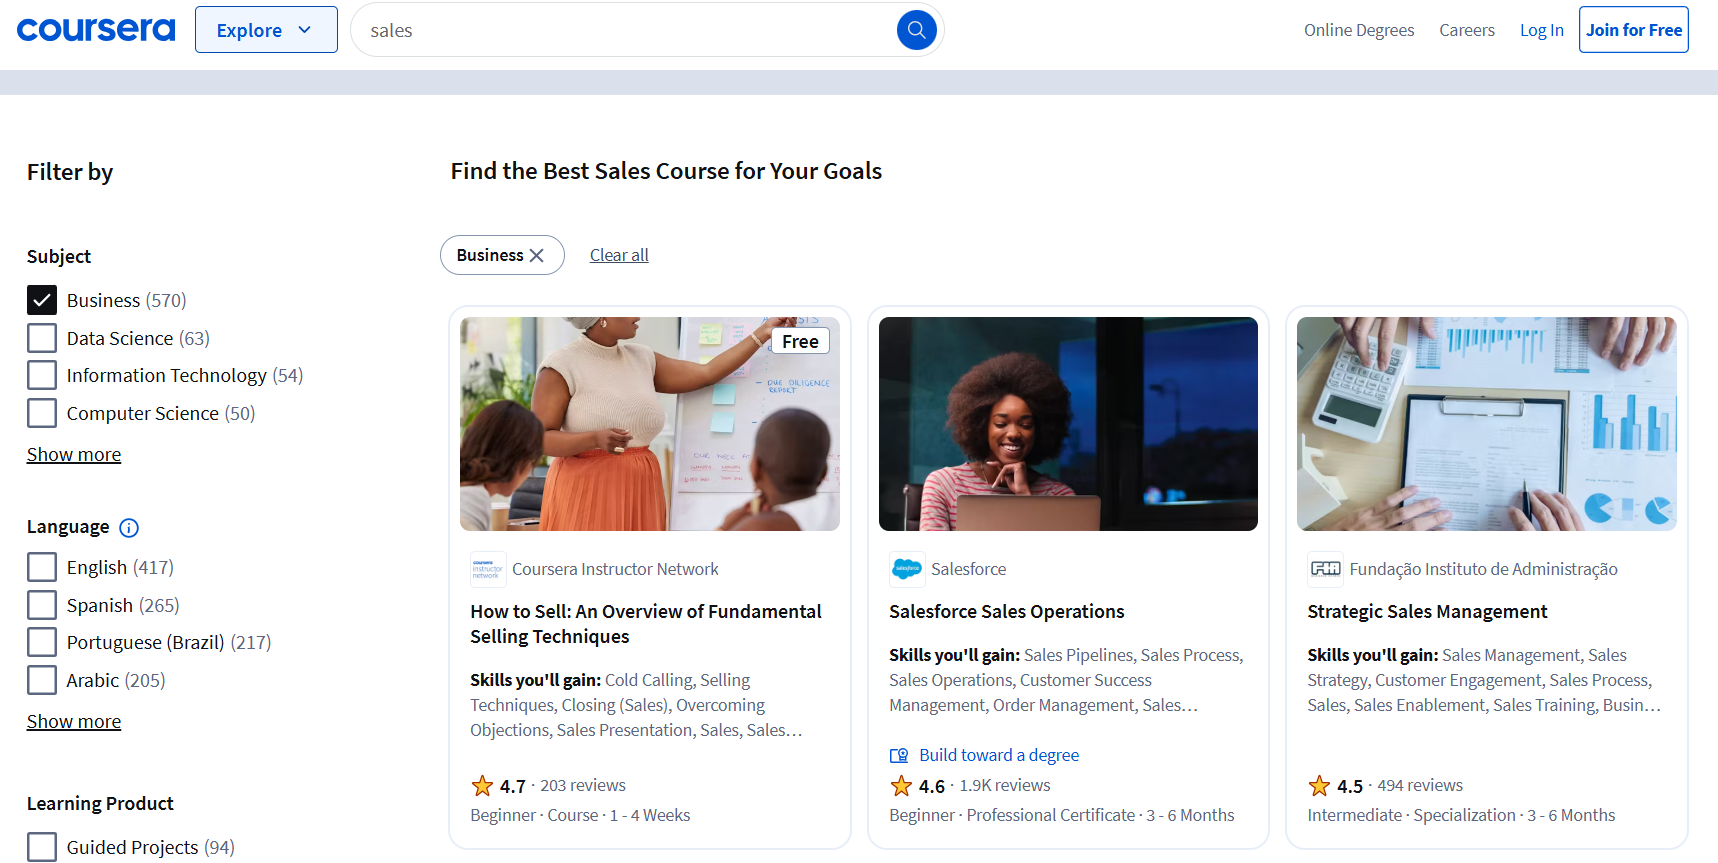
Task: Remove the Business filter chip
Action: click(x=537, y=256)
